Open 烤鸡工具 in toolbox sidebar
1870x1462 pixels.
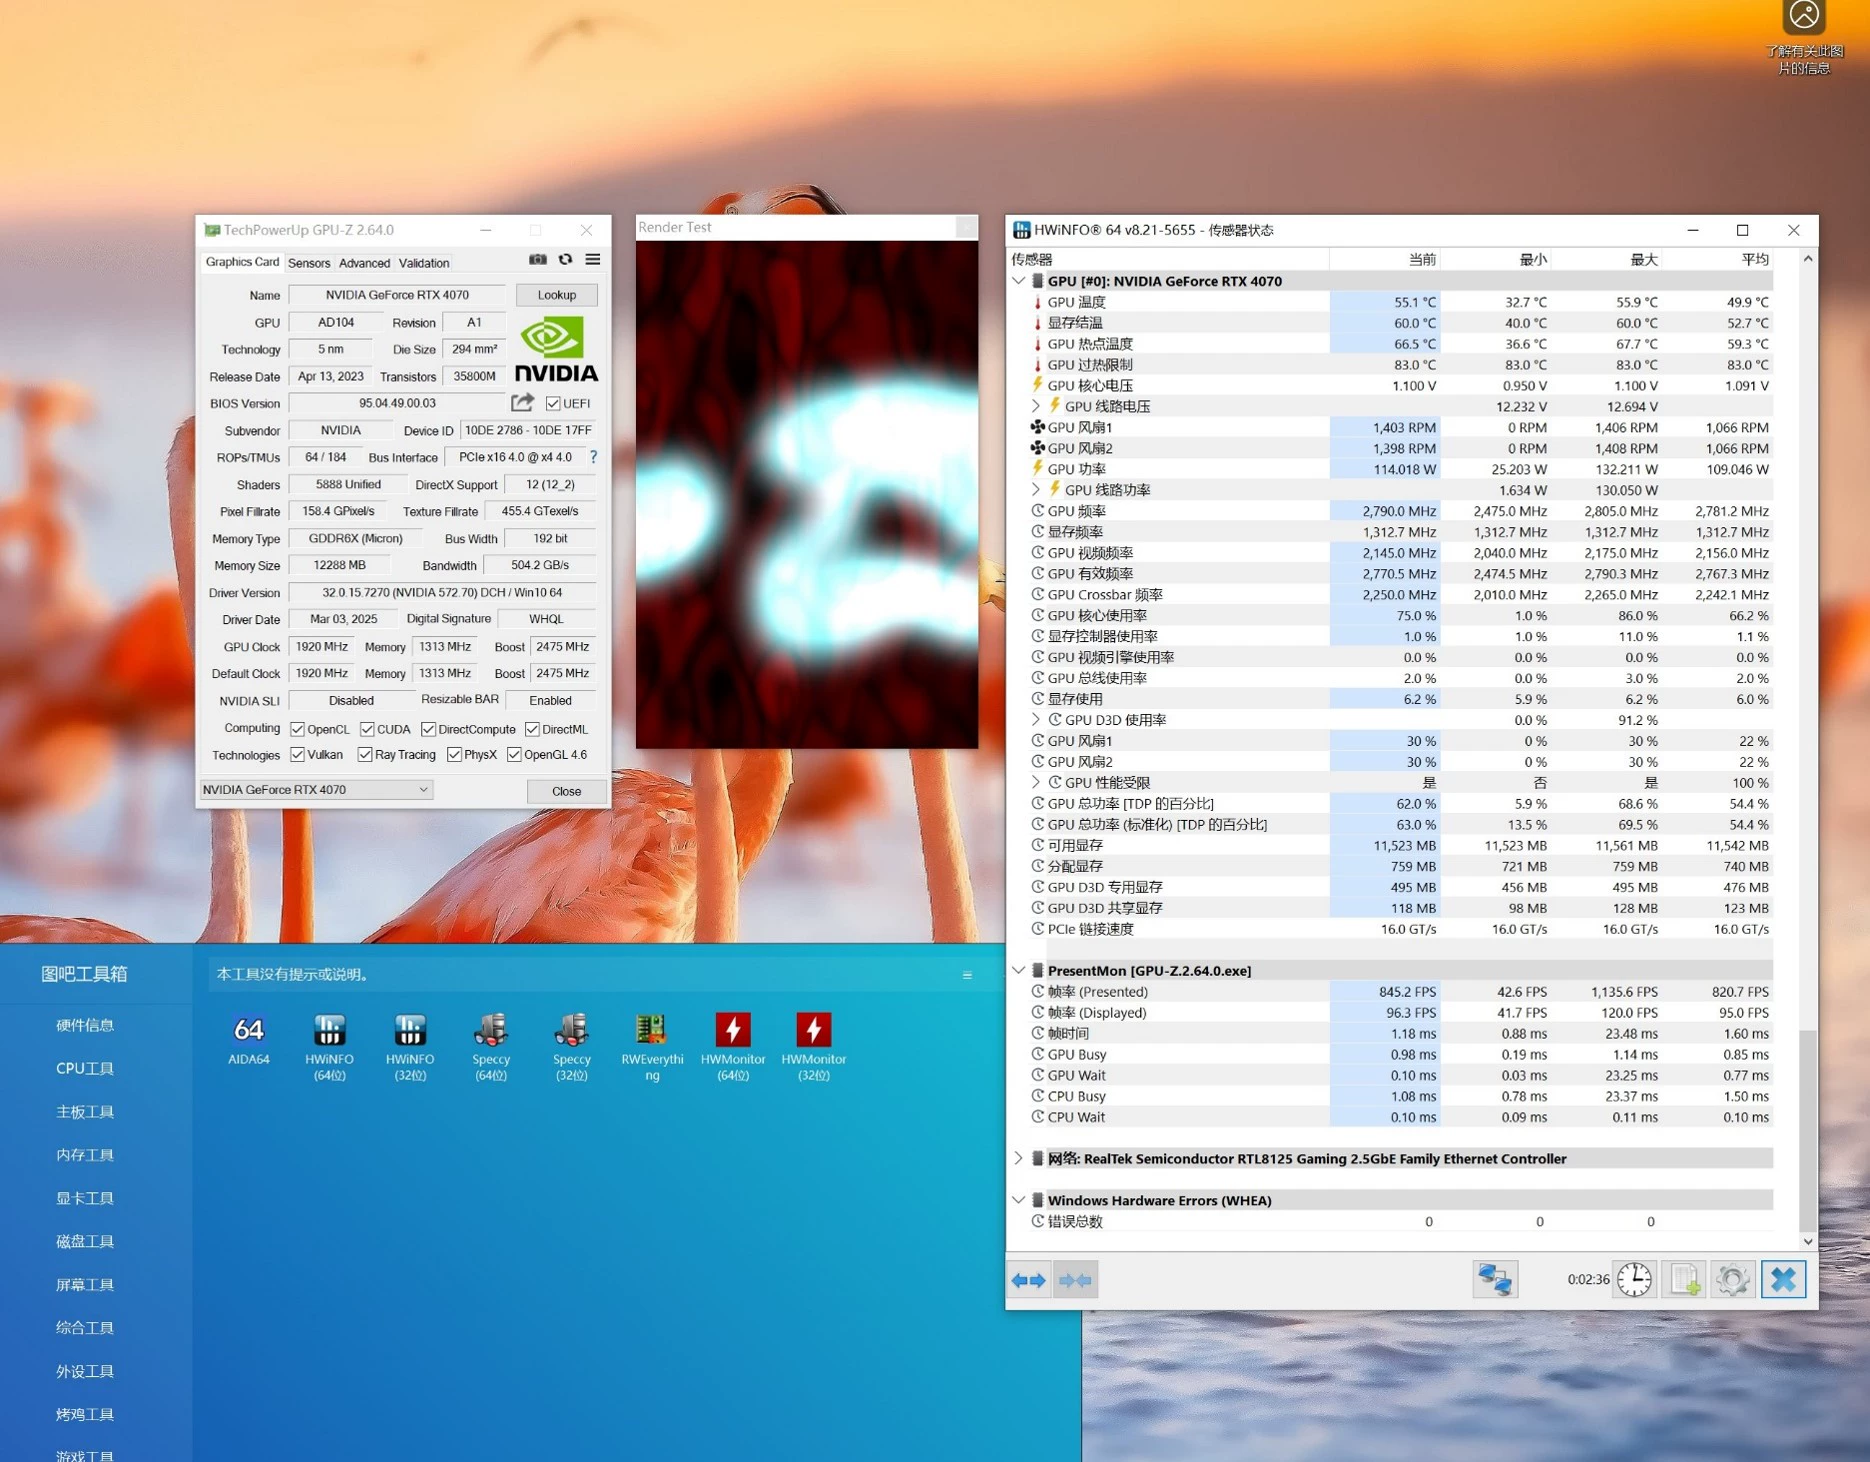[x=85, y=1414]
